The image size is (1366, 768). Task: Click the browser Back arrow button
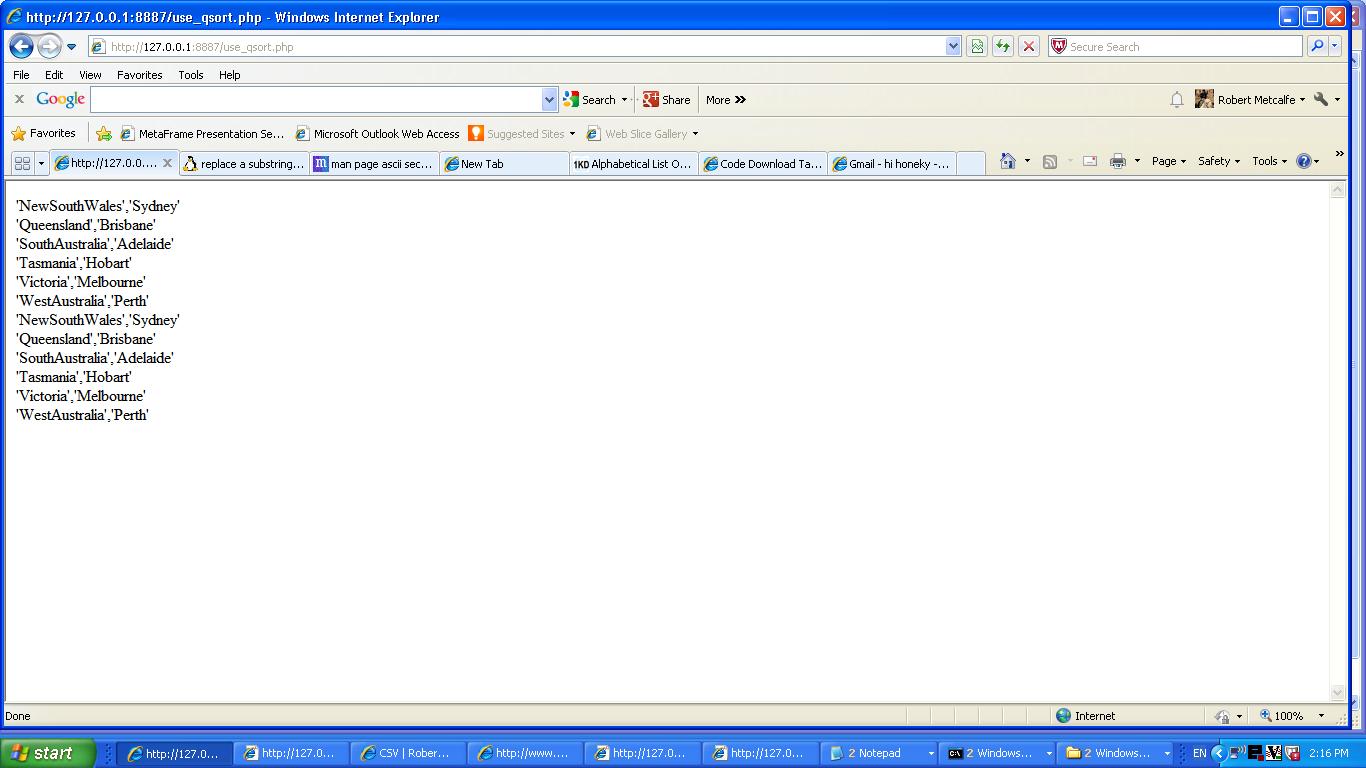point(21,46)
